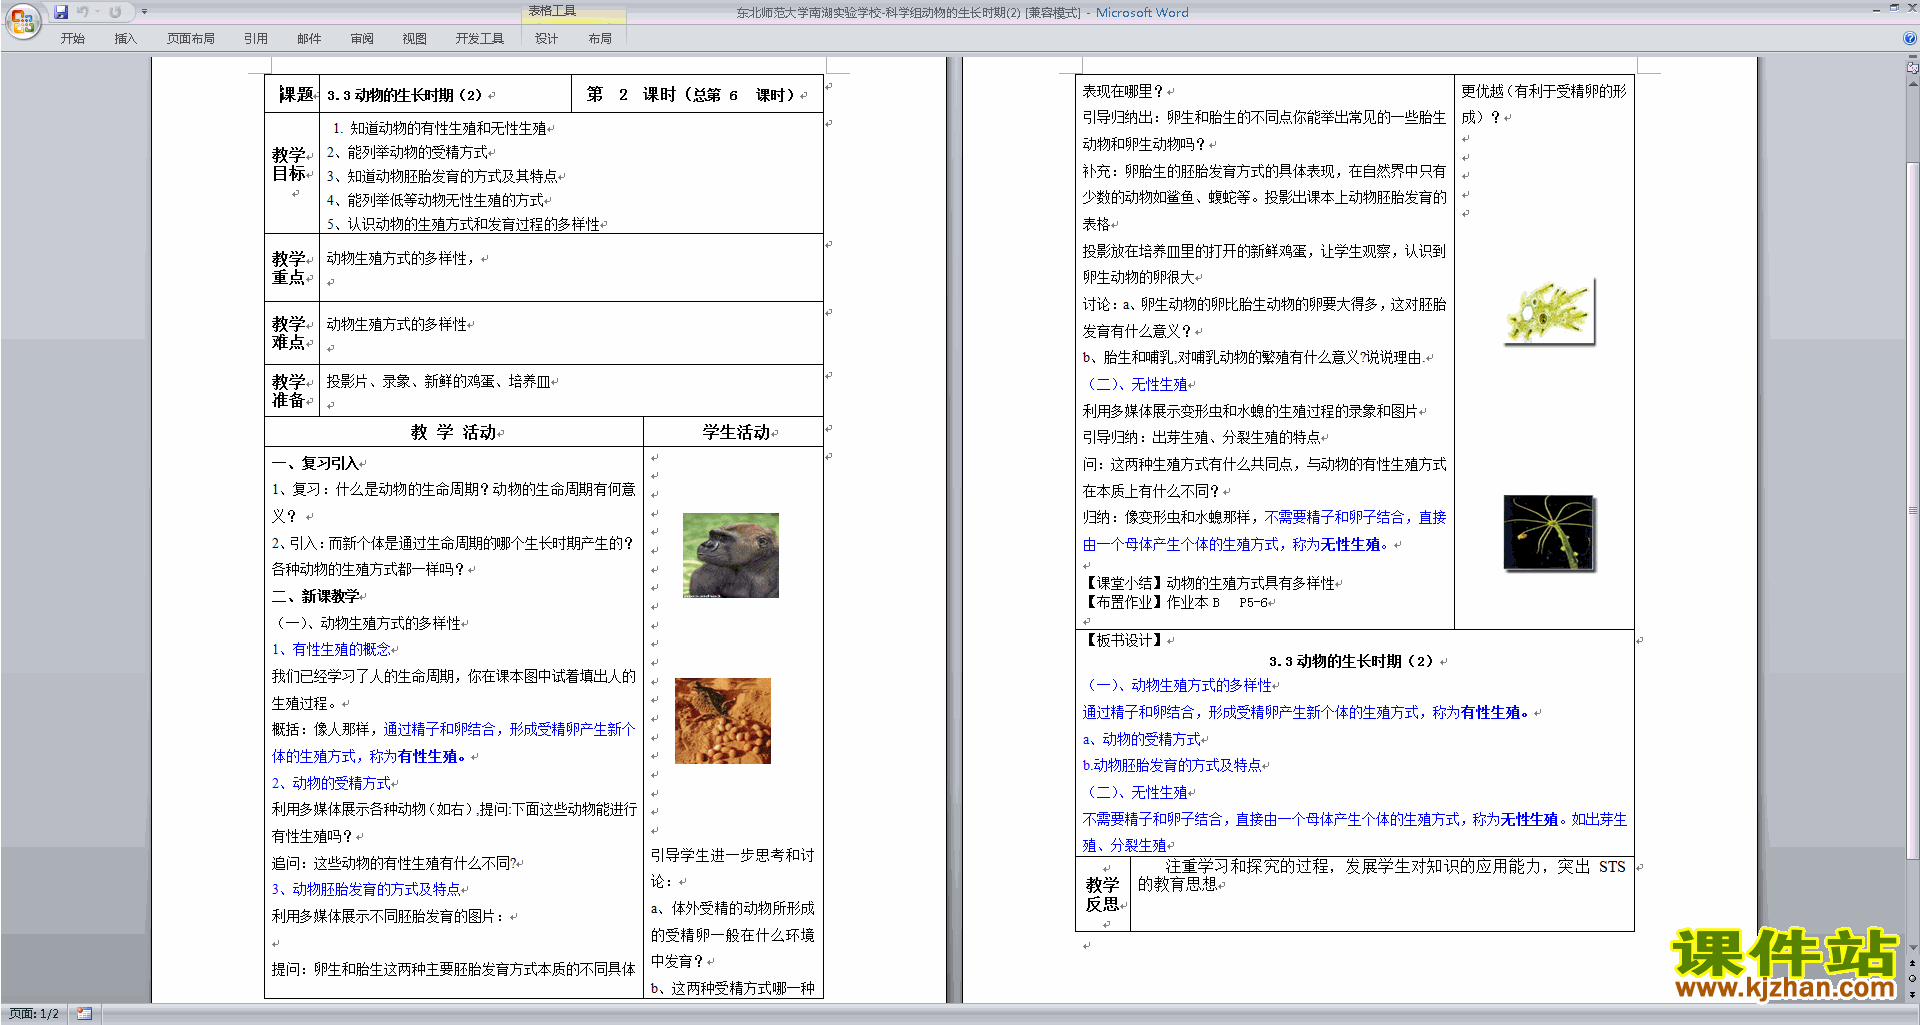Click the 第 2 课时 cell
The height and width of the screenshot is (1025, 1920).
pyautogui.click(x=696, y=95)
